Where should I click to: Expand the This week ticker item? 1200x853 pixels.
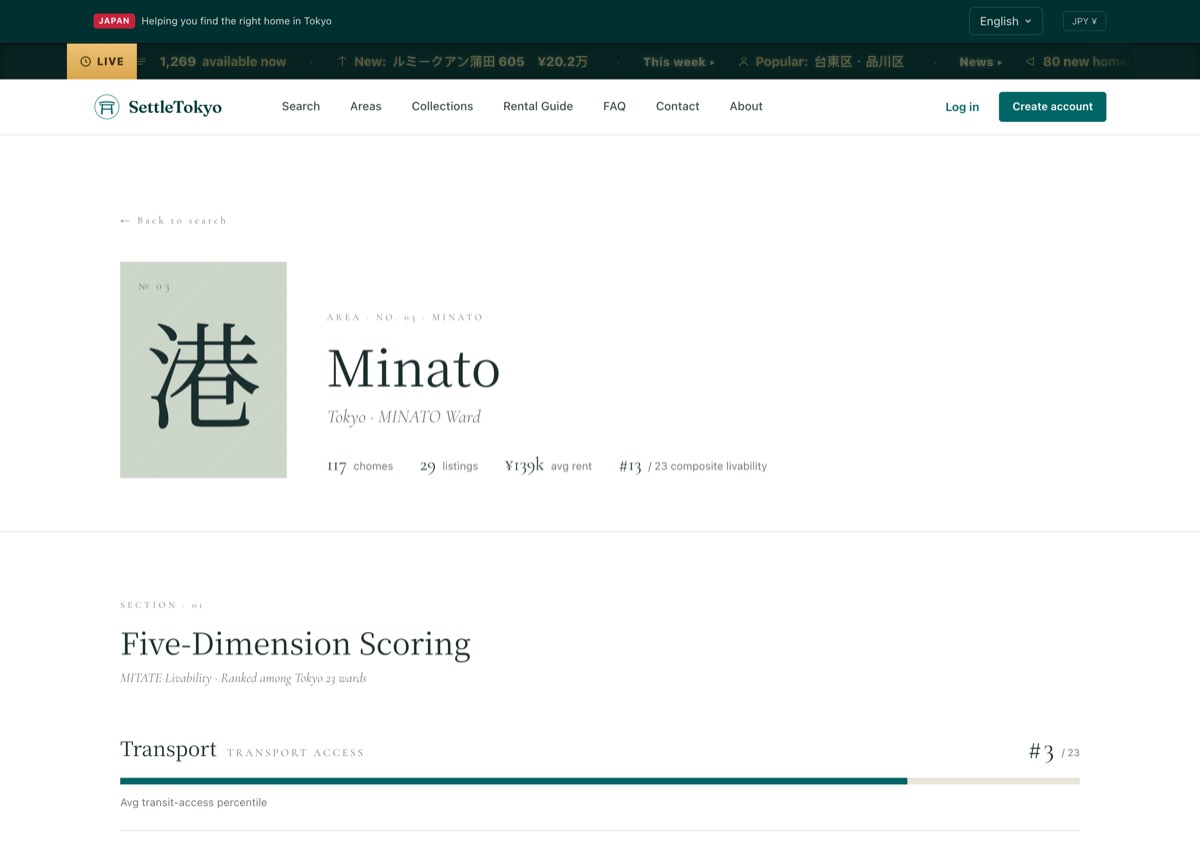679,62
